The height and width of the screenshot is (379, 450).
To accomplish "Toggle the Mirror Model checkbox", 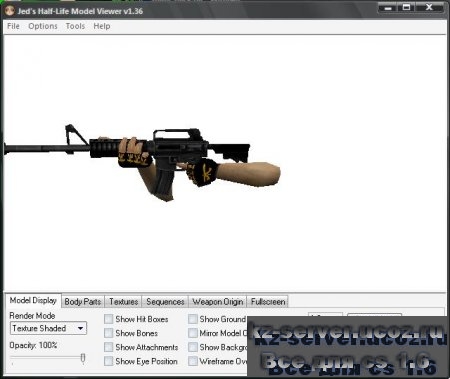I will (193, 333).
